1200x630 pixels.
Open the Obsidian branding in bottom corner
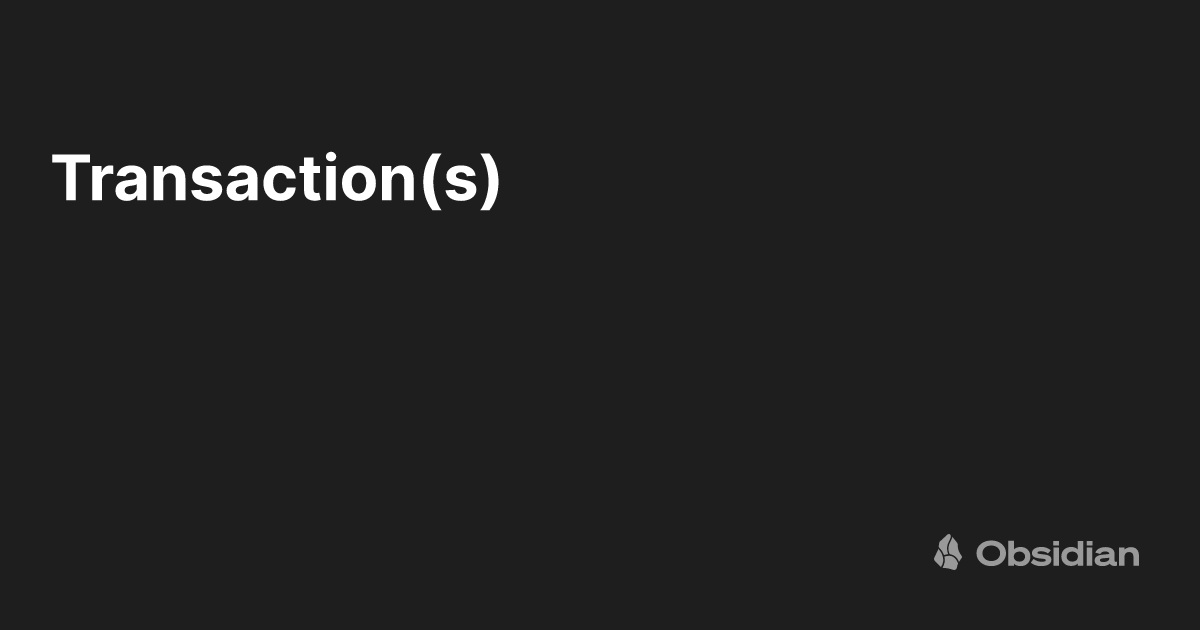click(1037, 552)
